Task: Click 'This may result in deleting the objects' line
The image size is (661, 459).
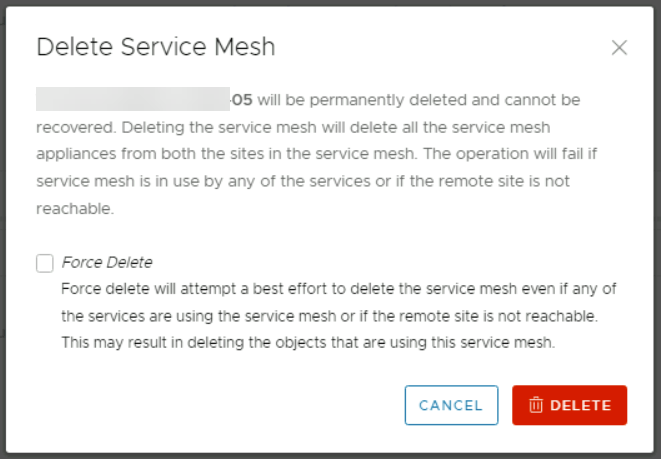Action: (200, 343)
